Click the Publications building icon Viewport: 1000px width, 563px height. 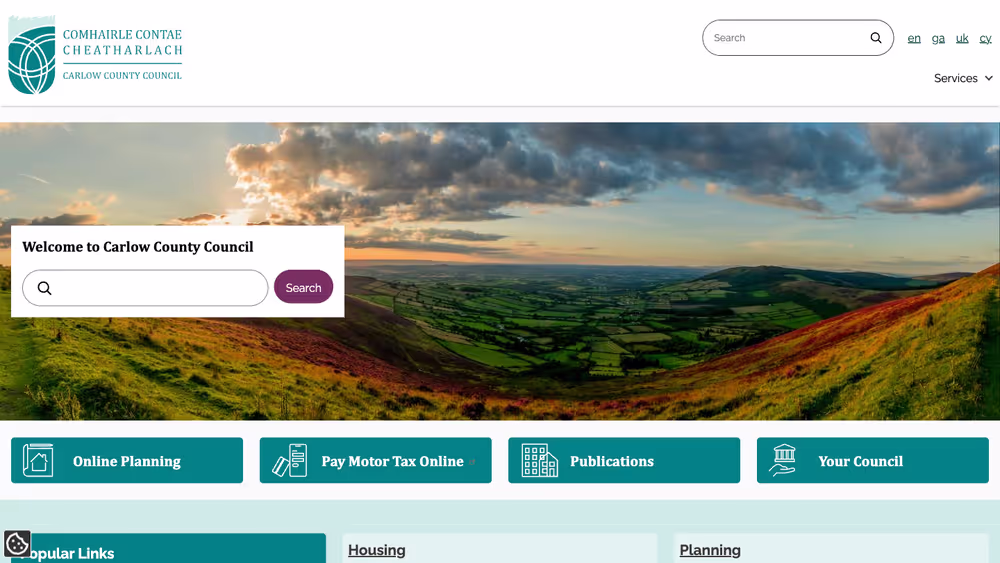(x=540, y=460)
